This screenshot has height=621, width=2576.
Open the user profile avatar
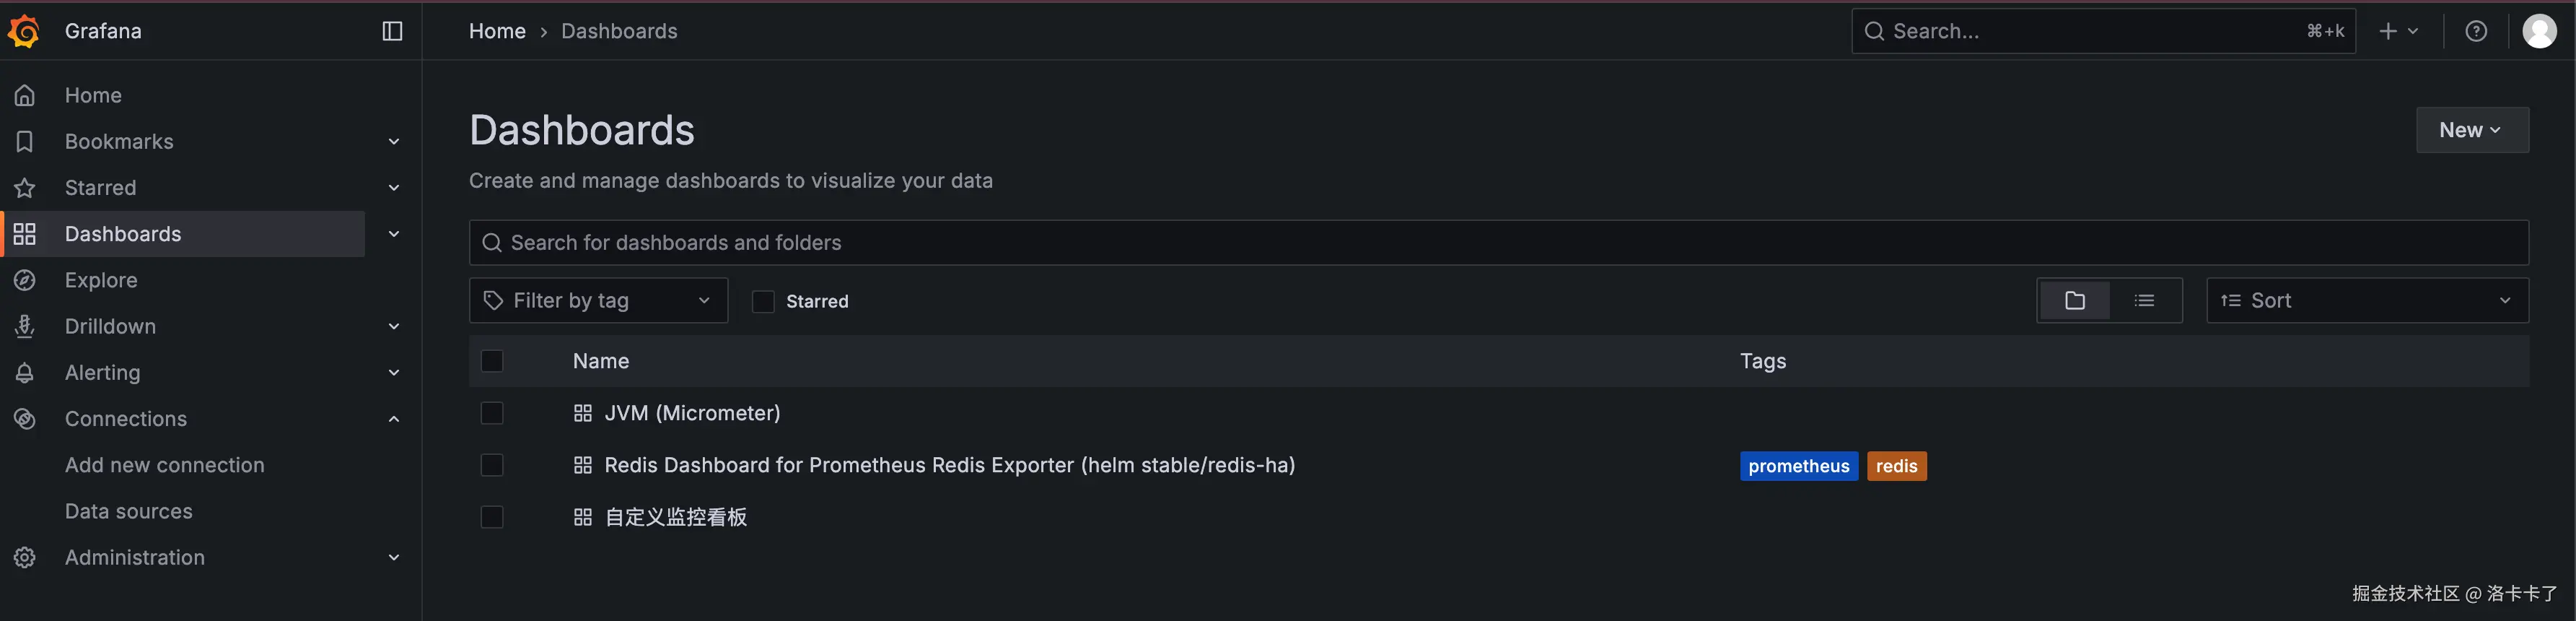click(x=2539, y=31)
